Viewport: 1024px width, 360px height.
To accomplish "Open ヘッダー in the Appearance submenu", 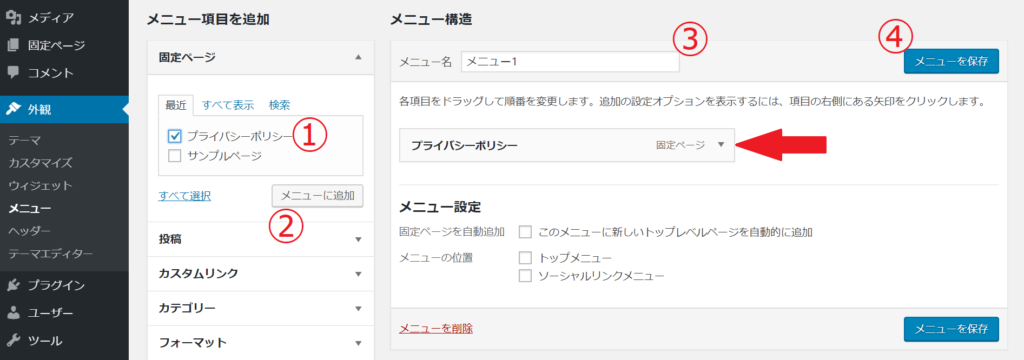I will click(29, 231).
